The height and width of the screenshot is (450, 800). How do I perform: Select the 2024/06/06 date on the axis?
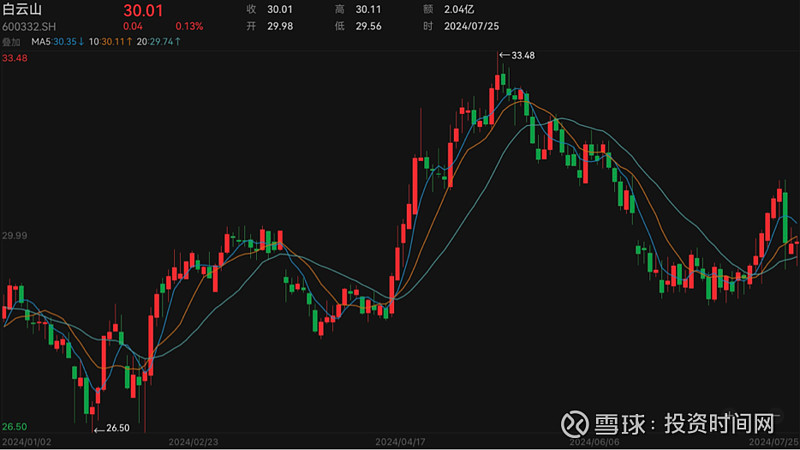593,441
